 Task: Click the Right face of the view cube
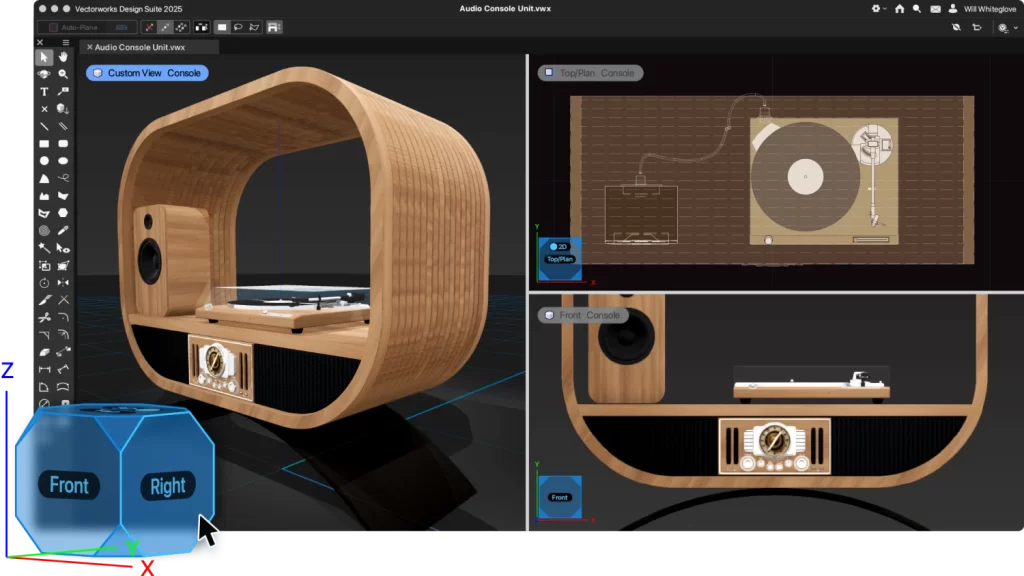(x=167, y=486)
